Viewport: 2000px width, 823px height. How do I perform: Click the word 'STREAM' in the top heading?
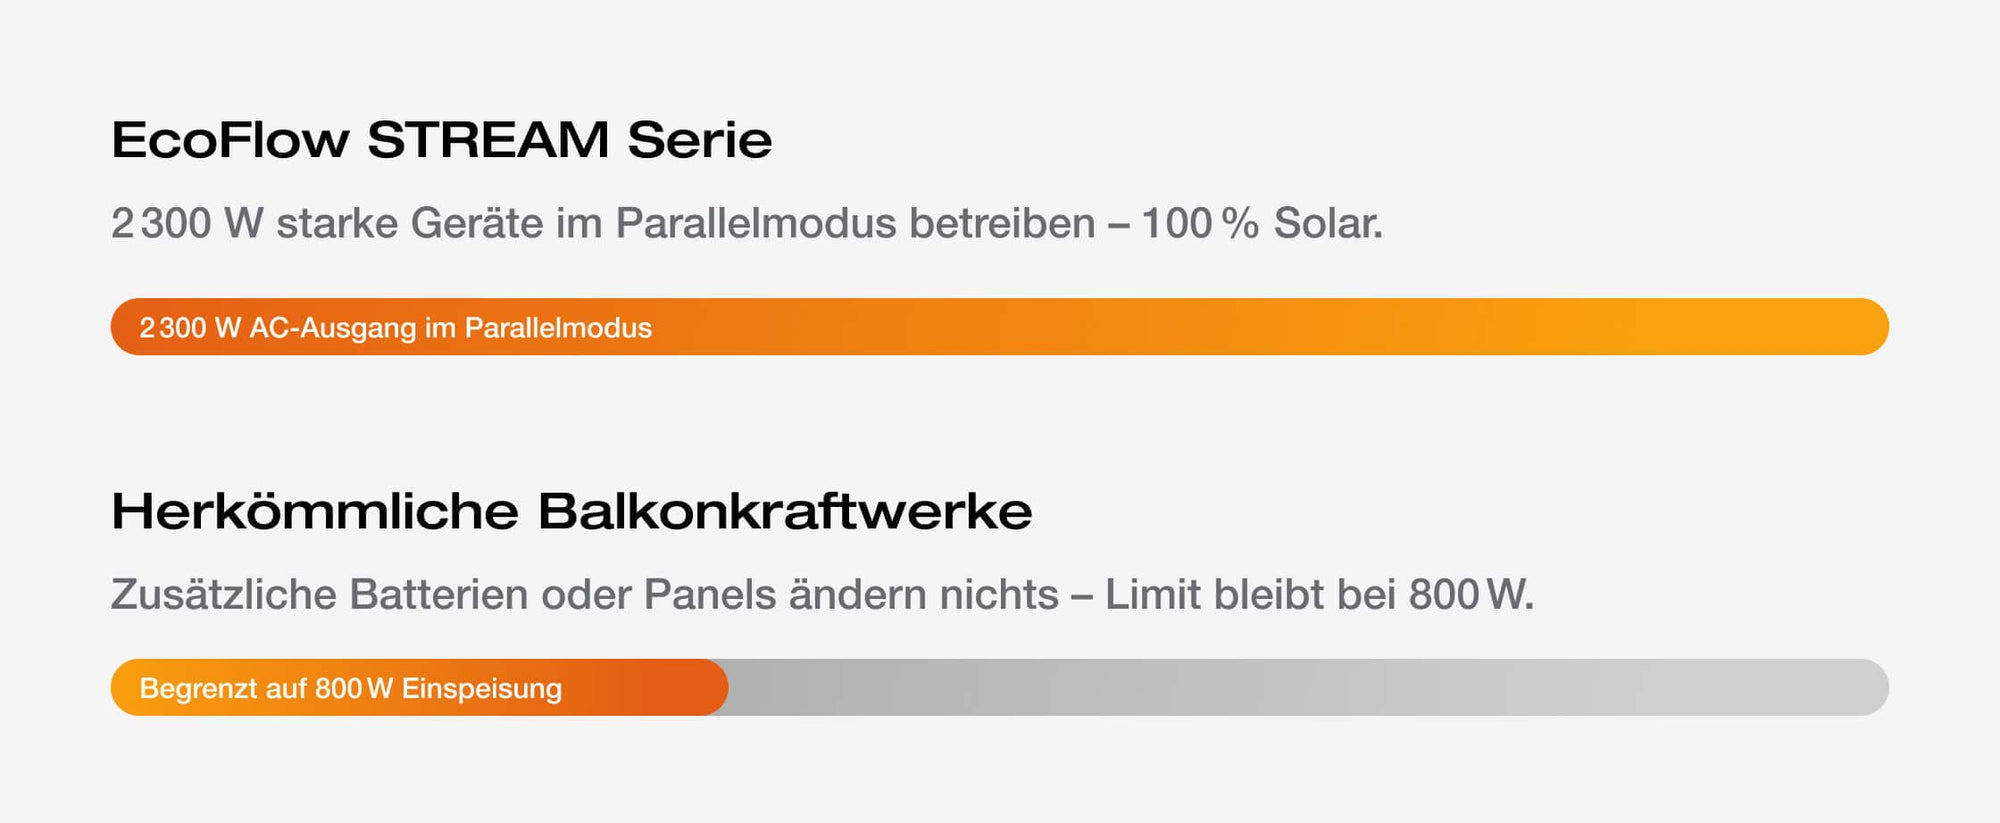pyautogui.click(x=488, y=140)
